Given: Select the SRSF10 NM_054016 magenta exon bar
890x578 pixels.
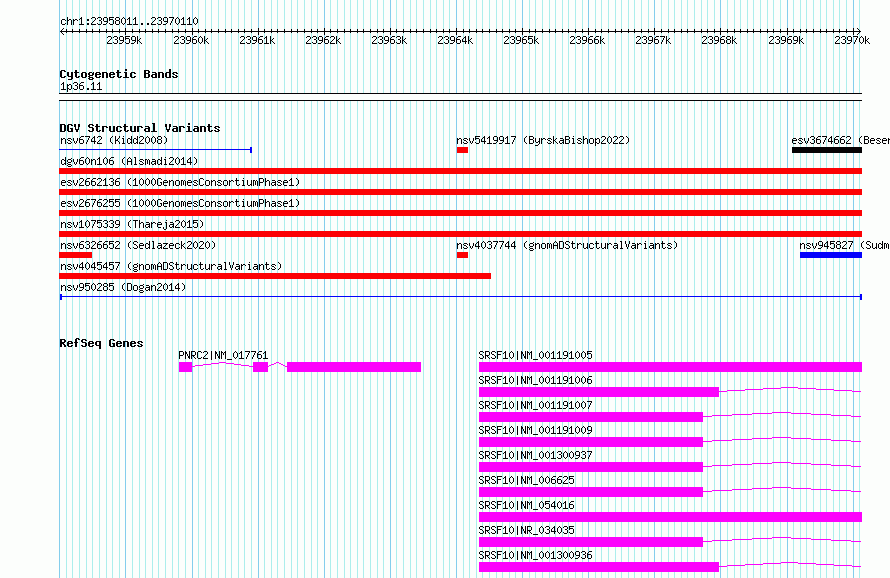Looking at the screenshot, I should tap(670, 517).
